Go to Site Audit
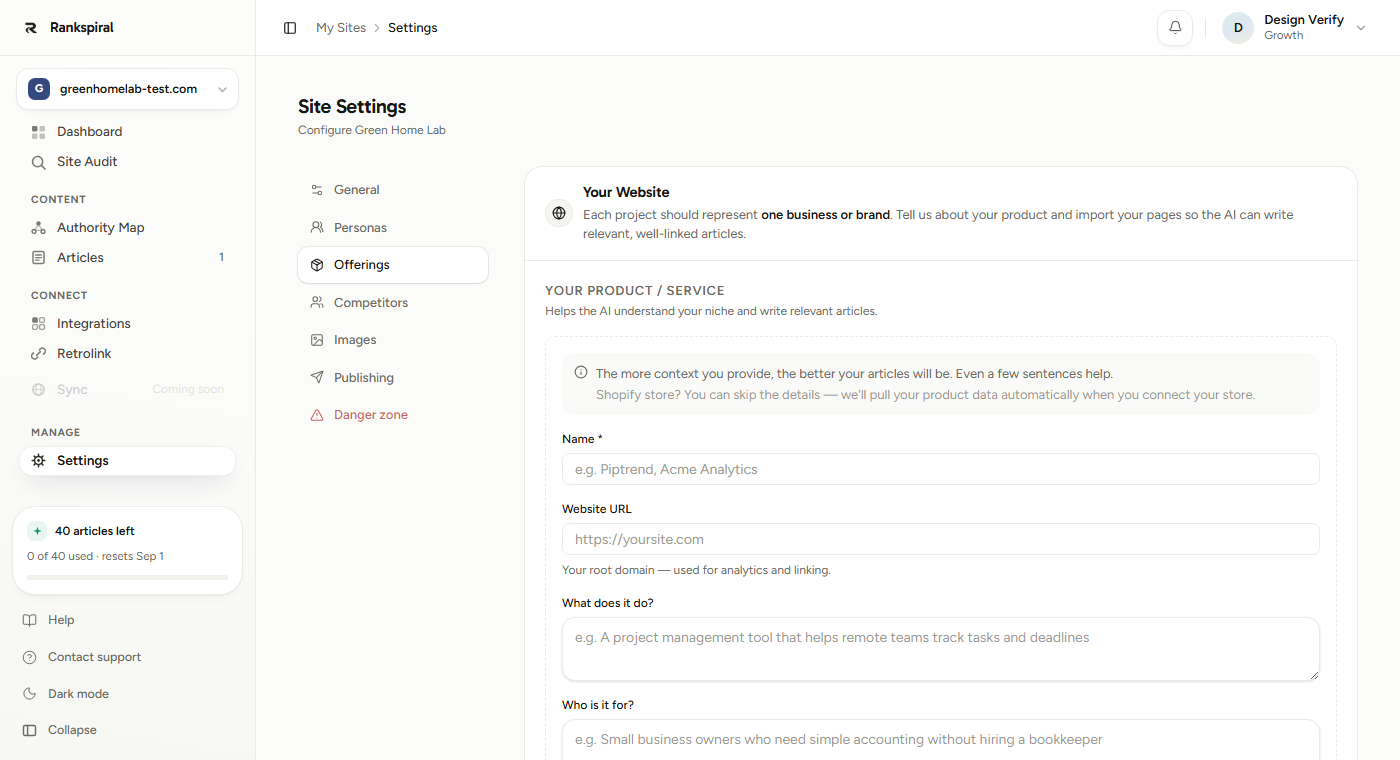The width and height of the screenshot is (1400, 760). tap(127, 162)
